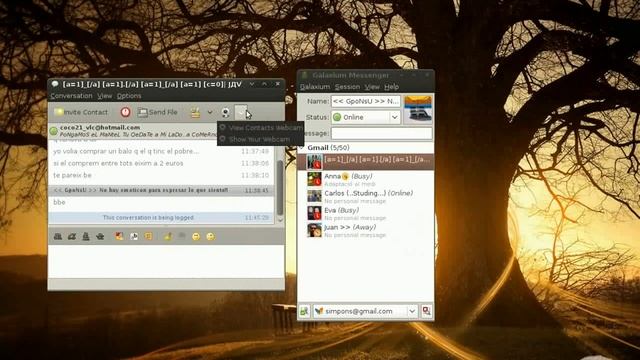This screenshot has height=360, width=640.
Task: Open the Options menu in chat window
Action: (x=129, y=96)
